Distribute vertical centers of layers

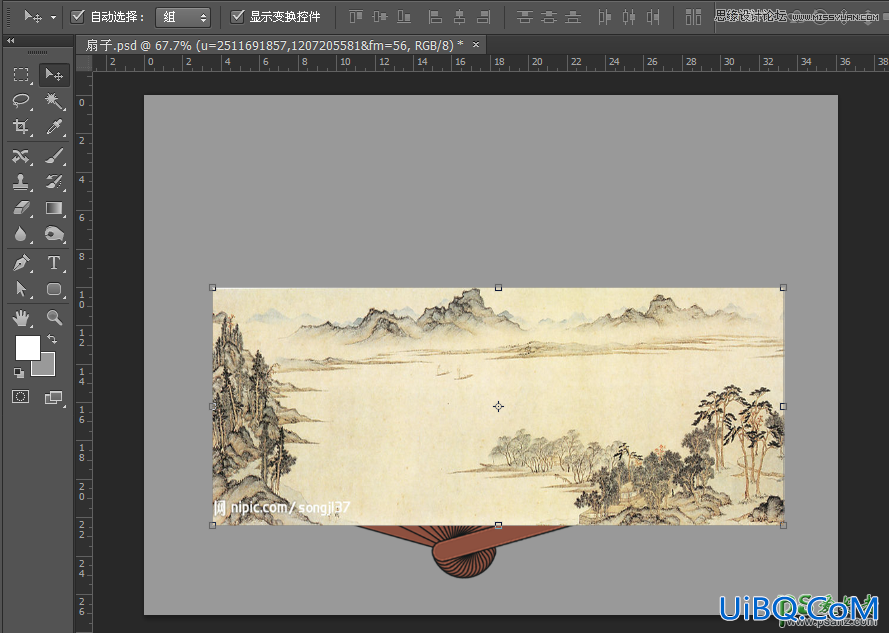[x=549, y=17]
